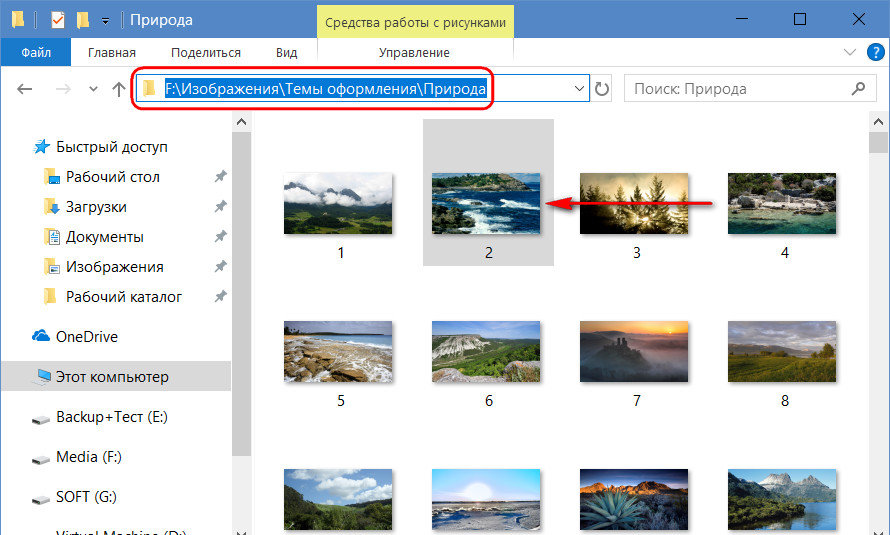Screen dimensions: 890x535
Task: Click the Properties quick access toolbar icon
Action: click(x=57, y=20)
